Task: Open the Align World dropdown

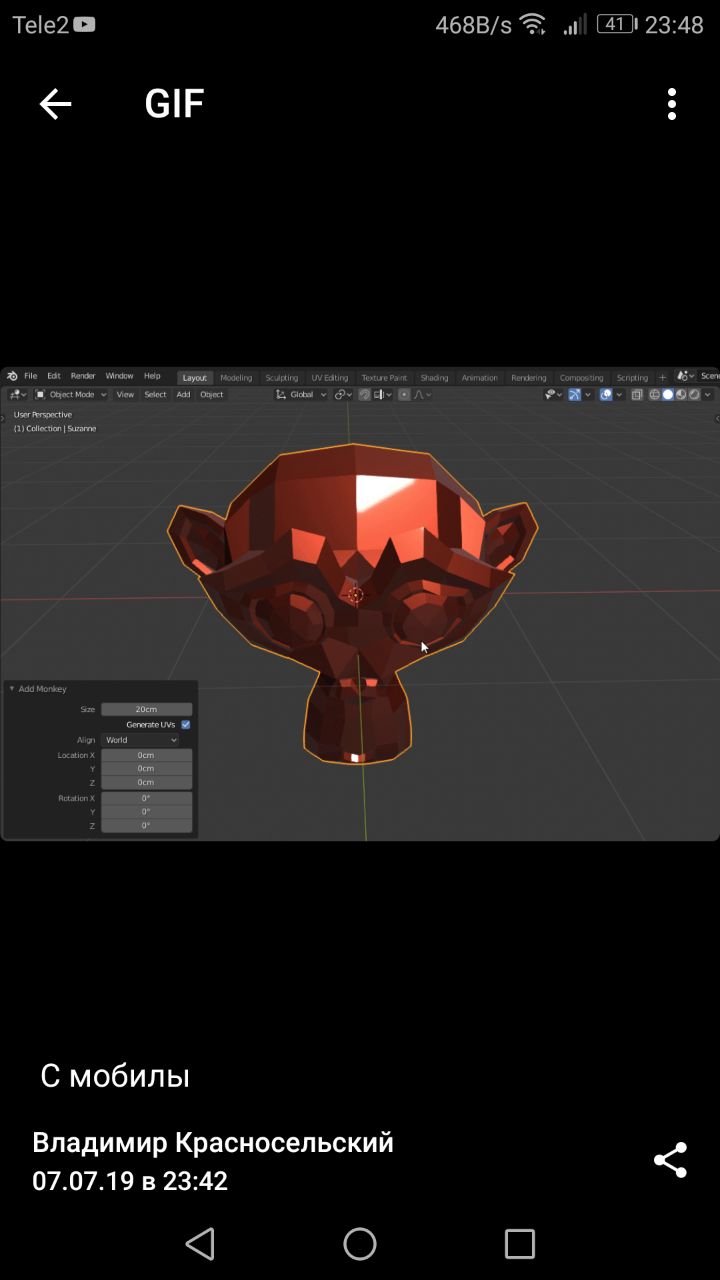Action: (140, 740)
